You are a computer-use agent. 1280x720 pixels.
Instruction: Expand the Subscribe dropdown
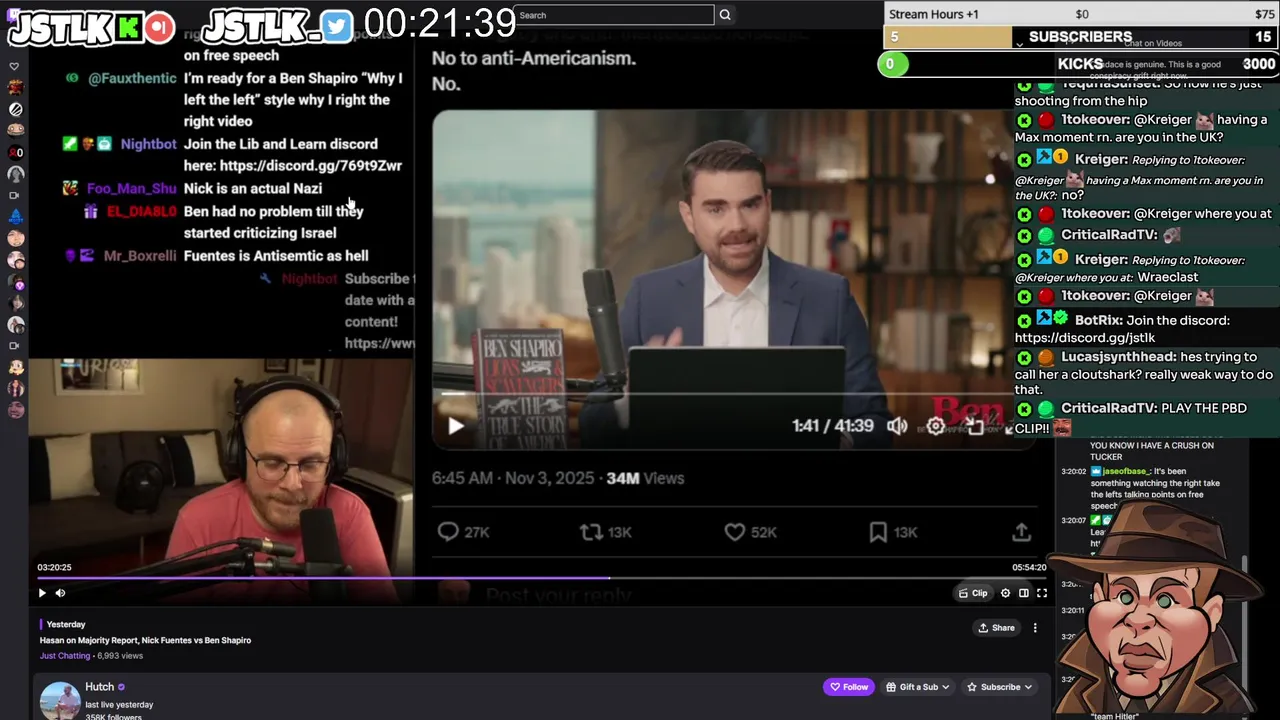click(999, 687)
